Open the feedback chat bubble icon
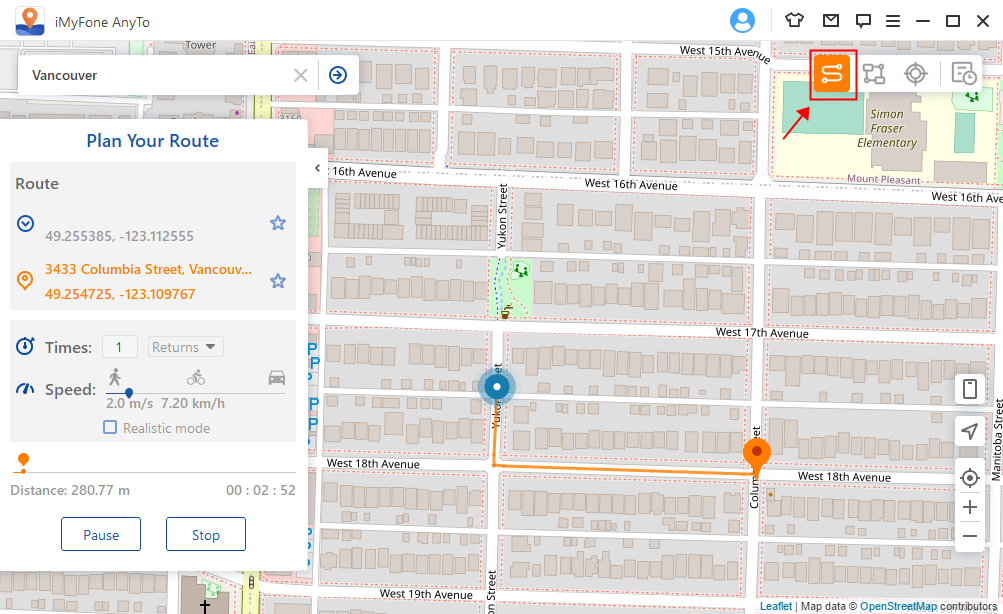The image size is (1003, 614). point(863,20)
